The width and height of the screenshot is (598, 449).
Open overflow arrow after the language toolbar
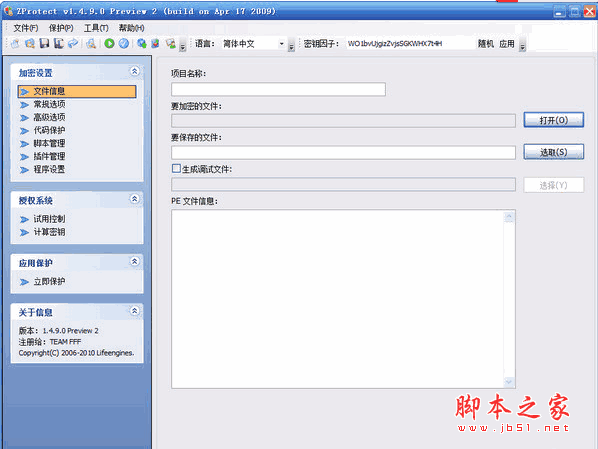(291, 45)
